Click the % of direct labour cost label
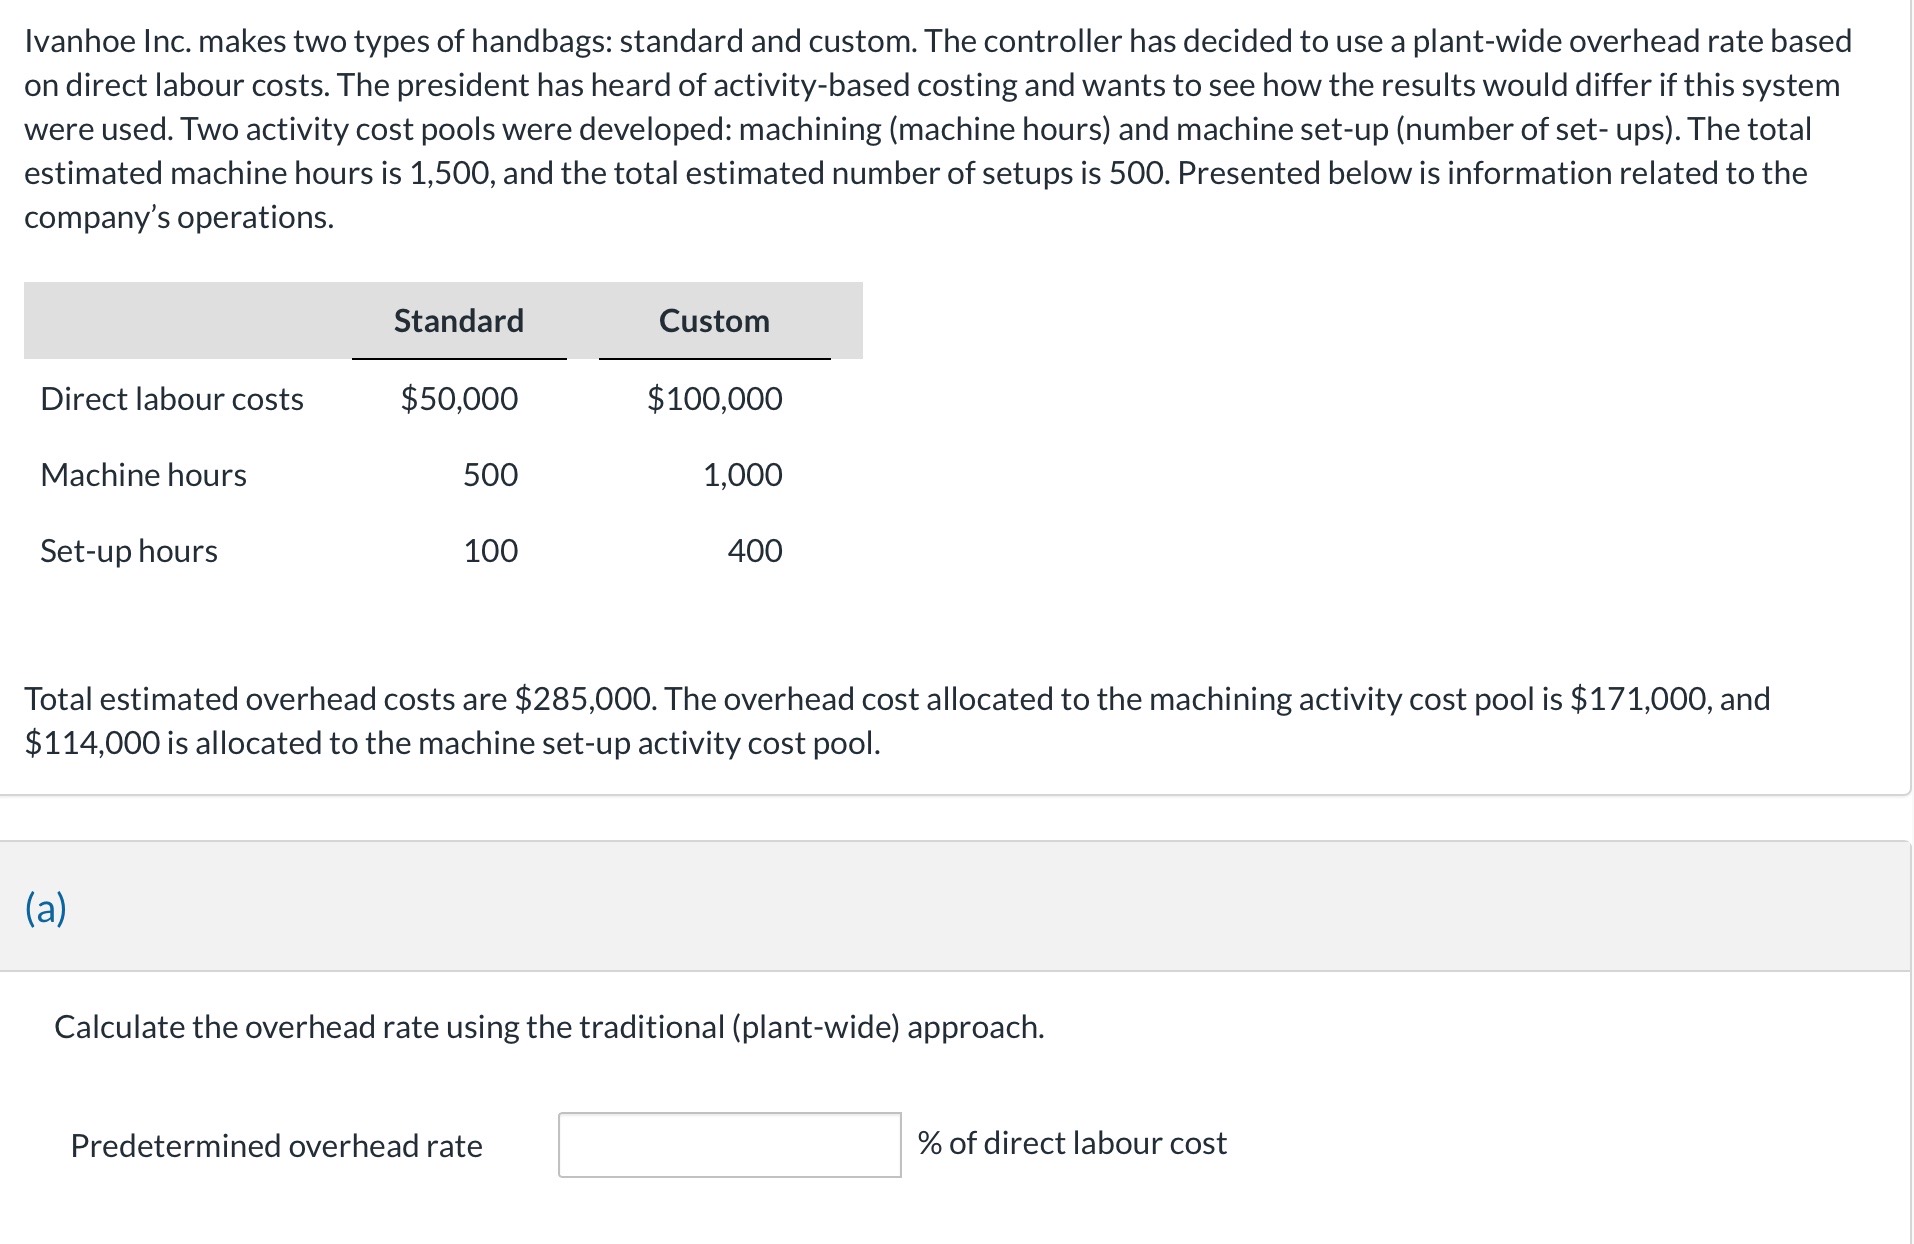This screenshot has width=1914, height=1244. pos(1072,1143)
